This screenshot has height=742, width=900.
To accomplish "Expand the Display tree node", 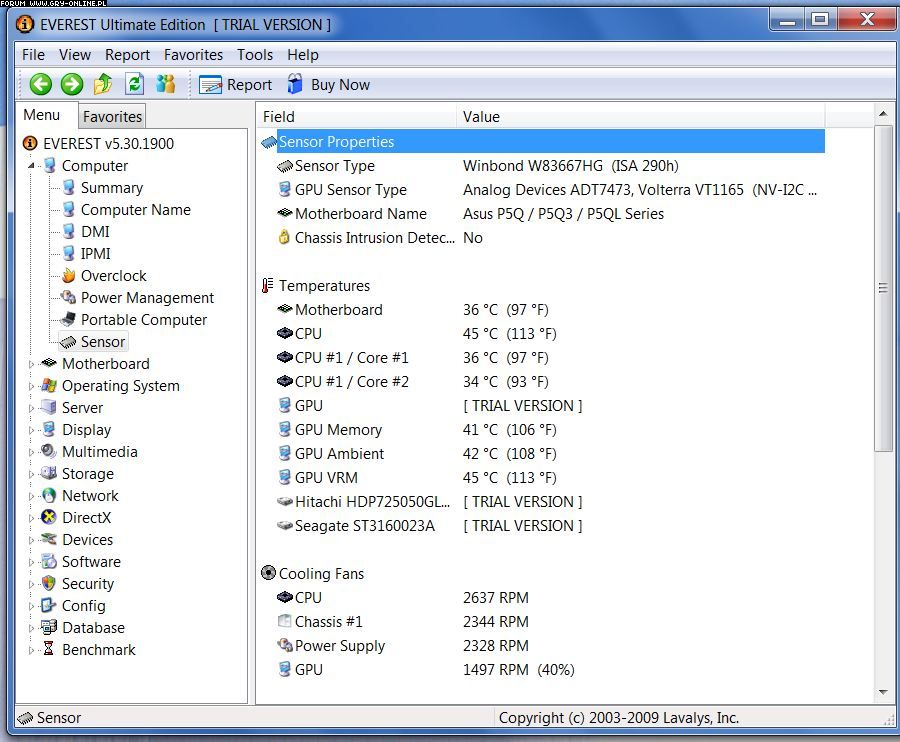I will pos(31,430).
